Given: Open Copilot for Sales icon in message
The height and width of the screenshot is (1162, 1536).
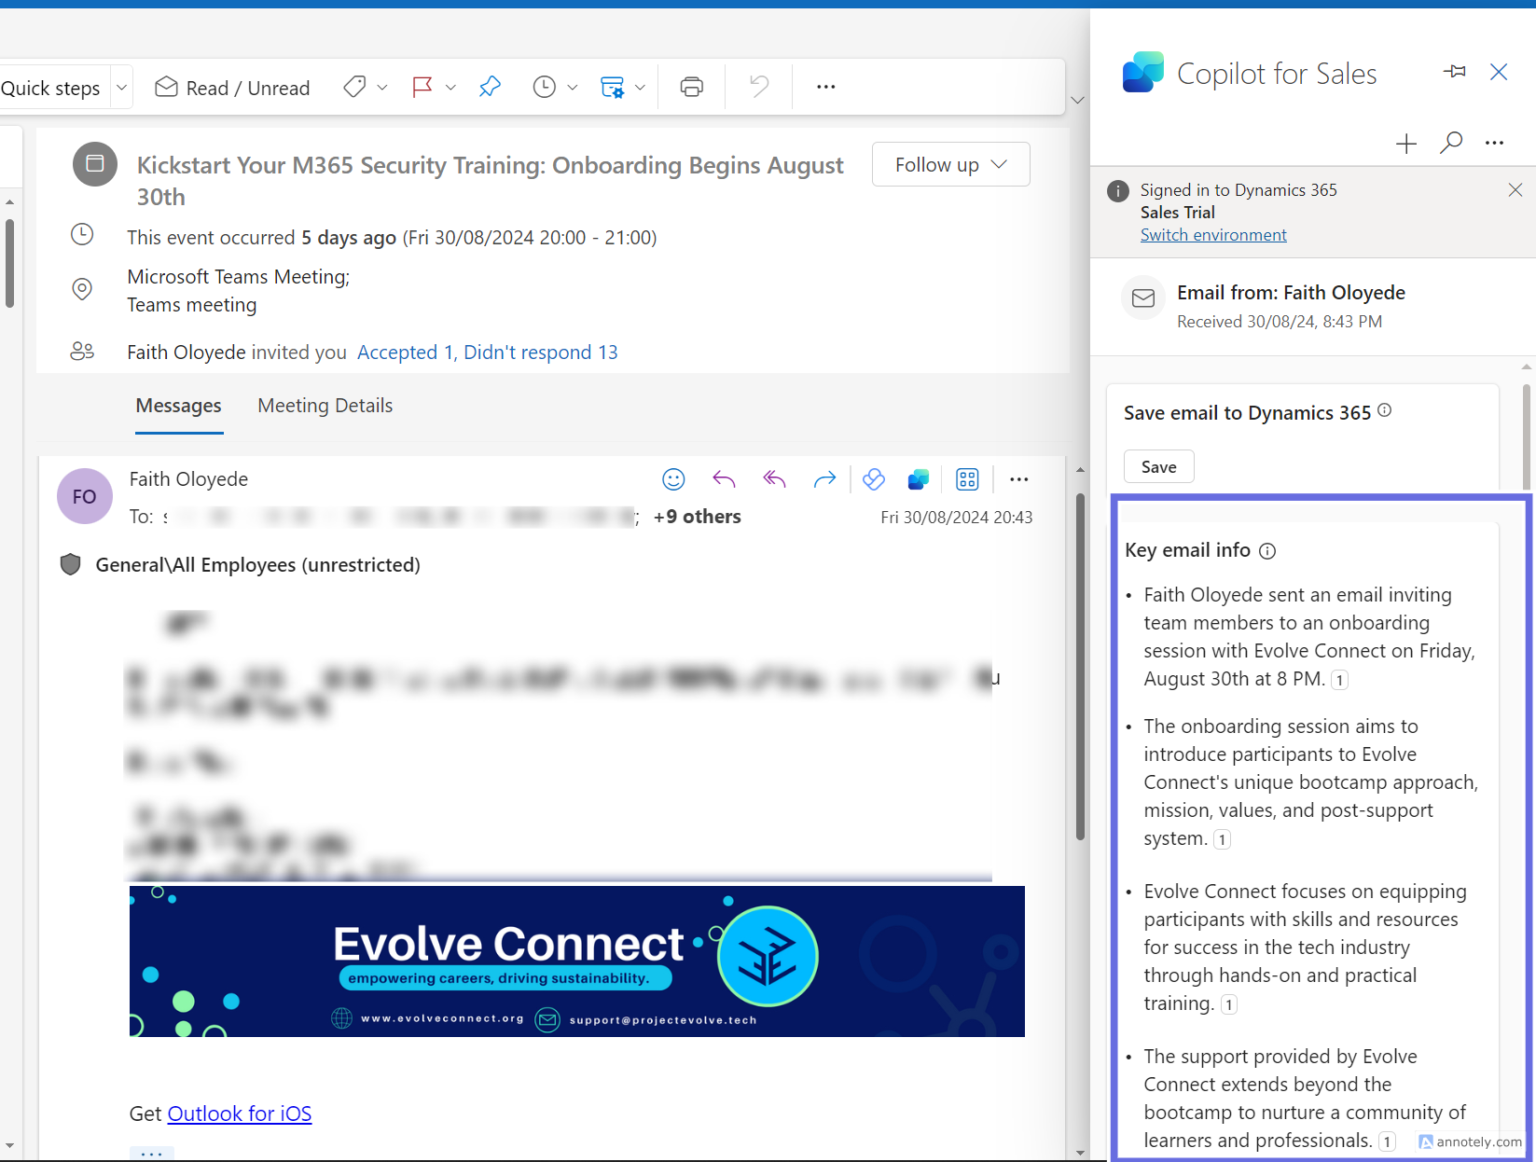Looking at the screenshot, I should click(x=918, y=480).
